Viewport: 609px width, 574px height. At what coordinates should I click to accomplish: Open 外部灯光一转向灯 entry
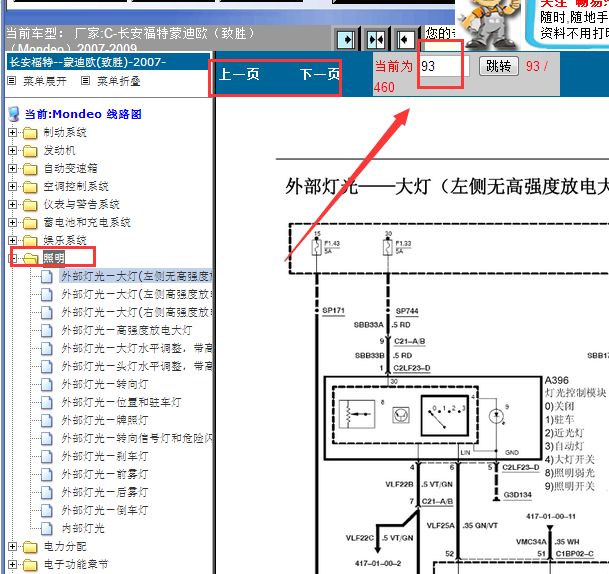(x=104, y=384)
